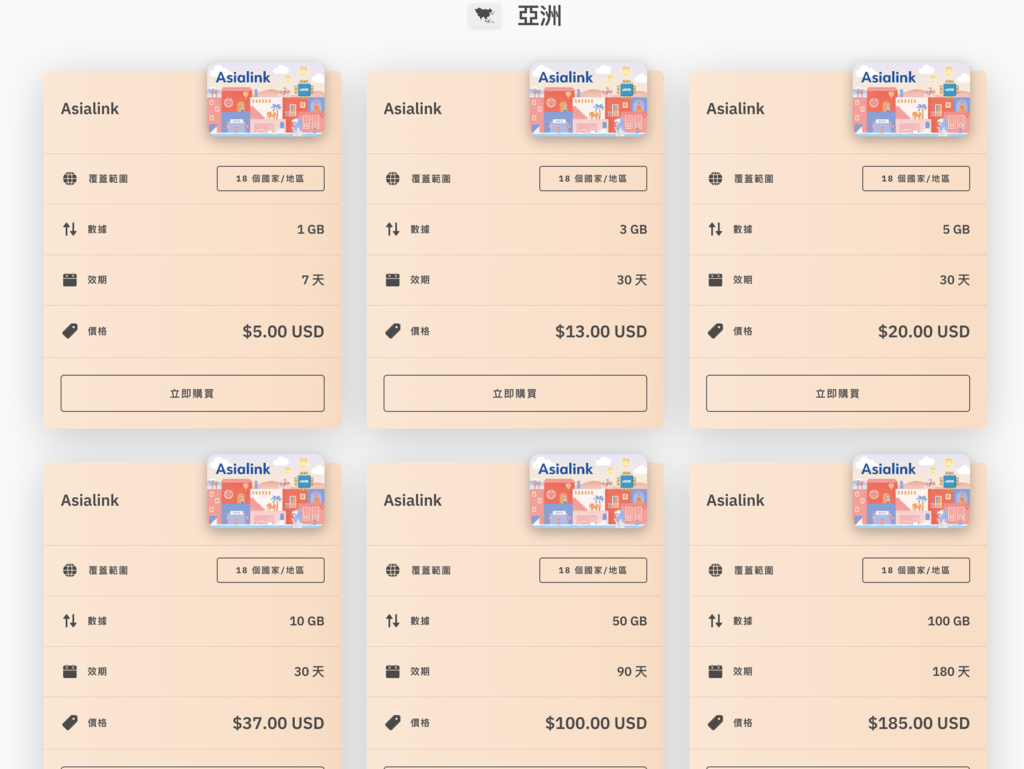1024x769 pixels.
Task: Click the price tag icon beside $185.00 USD
Action: (x=715, y=723)
